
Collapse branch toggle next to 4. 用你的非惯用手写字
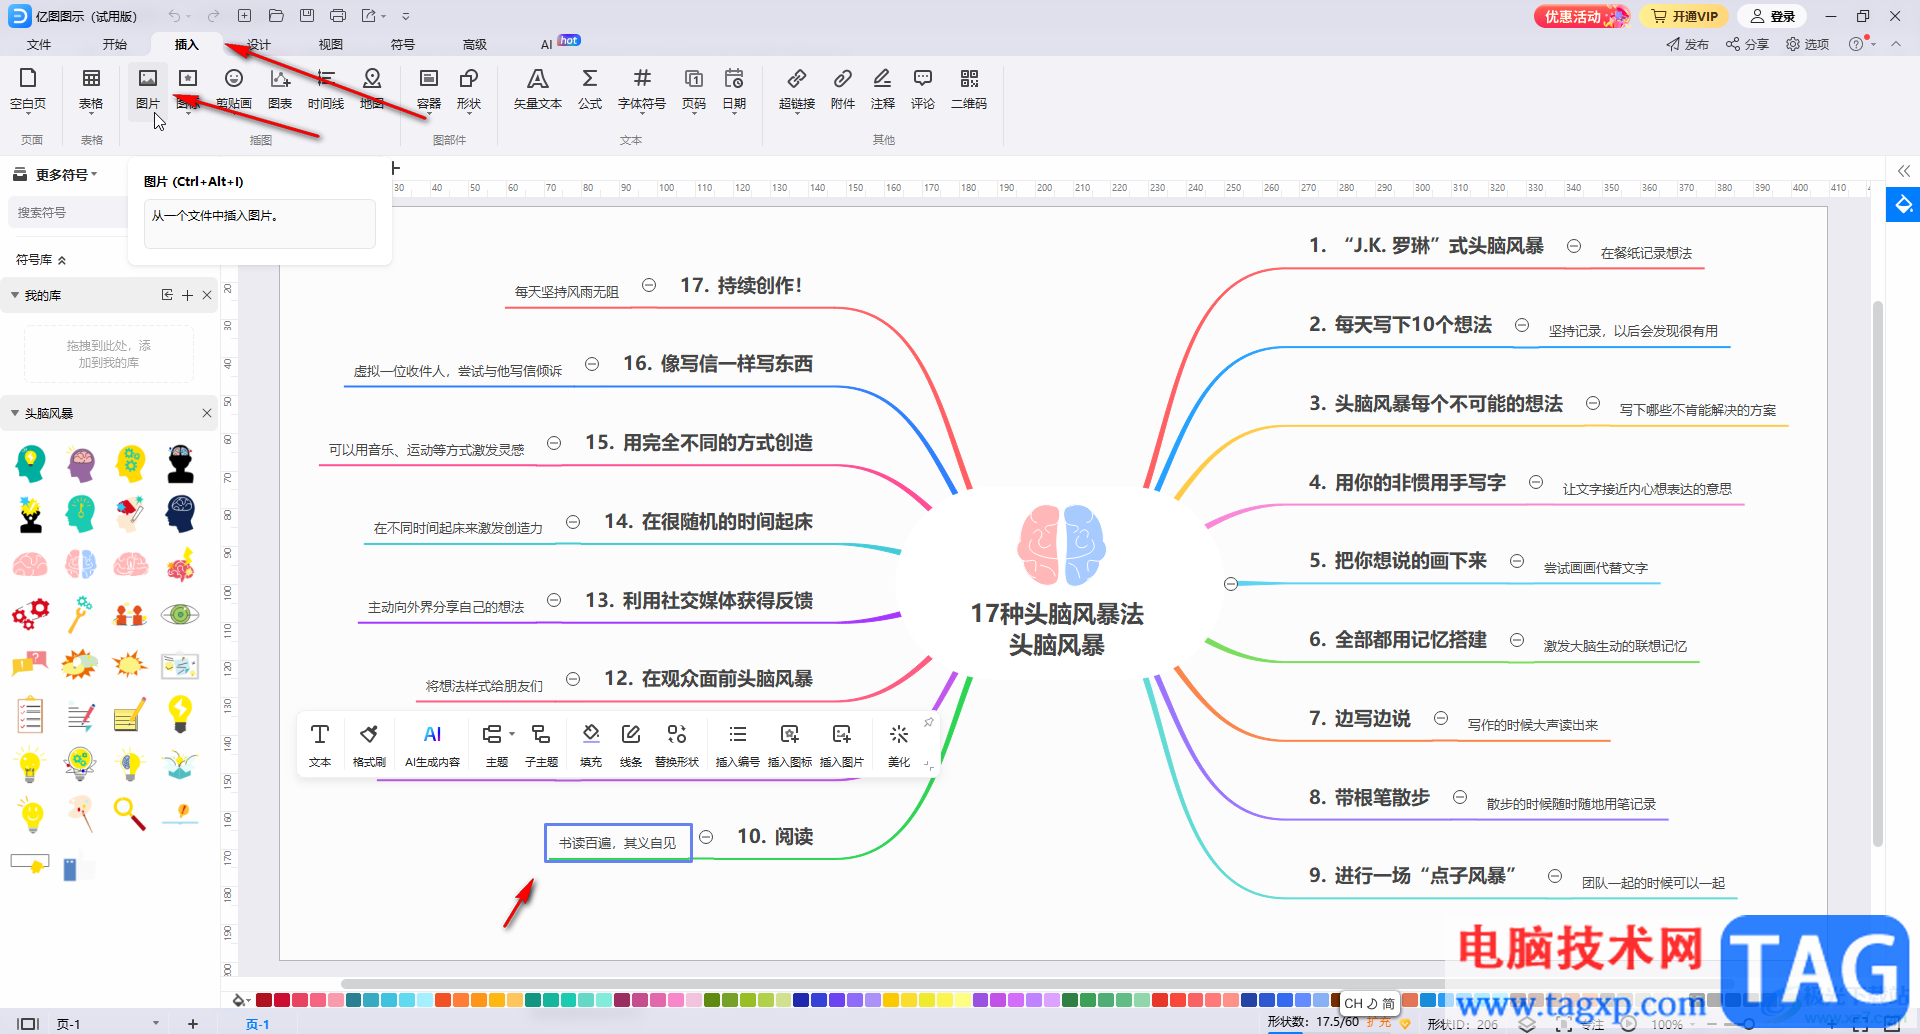coord(1536,482)
